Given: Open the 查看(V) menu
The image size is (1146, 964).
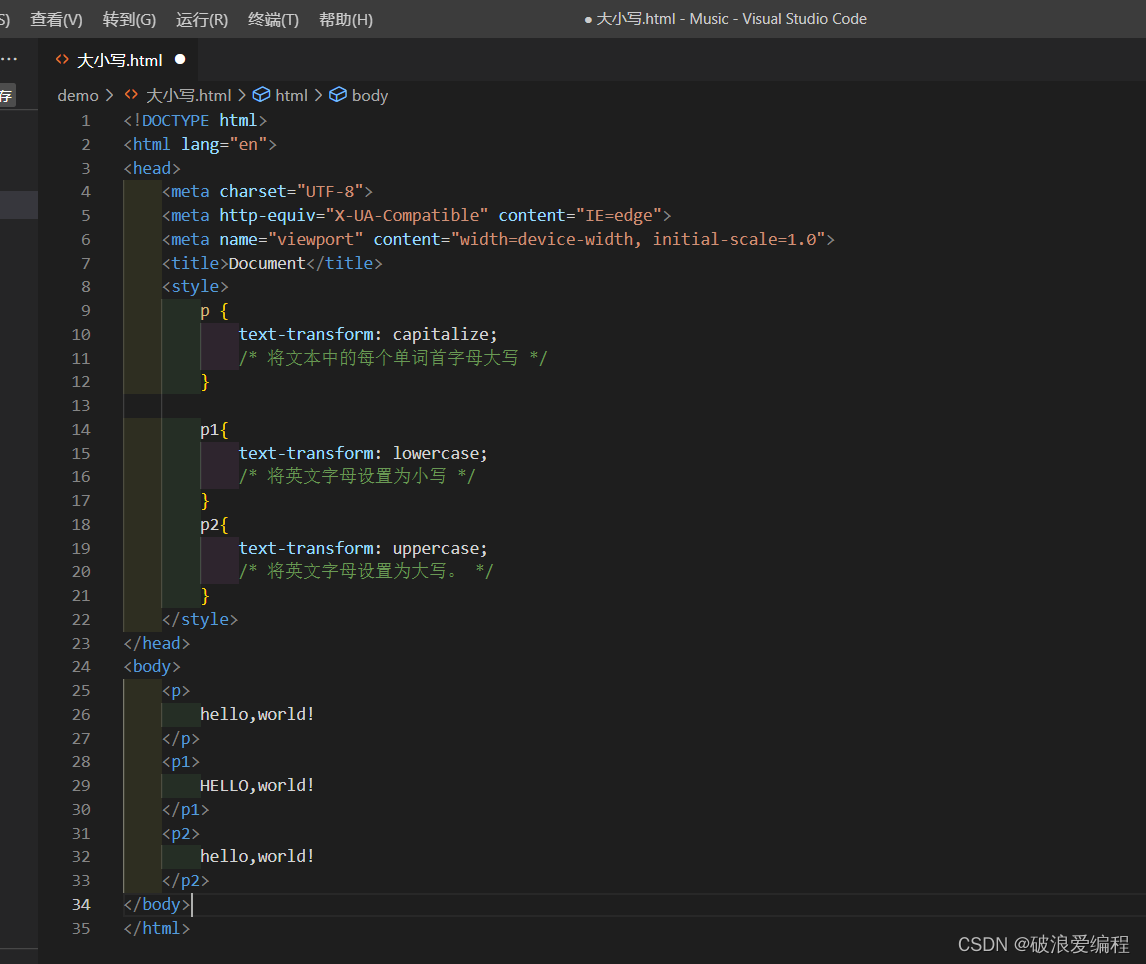Looking at the screenshot, I should 56,20.
